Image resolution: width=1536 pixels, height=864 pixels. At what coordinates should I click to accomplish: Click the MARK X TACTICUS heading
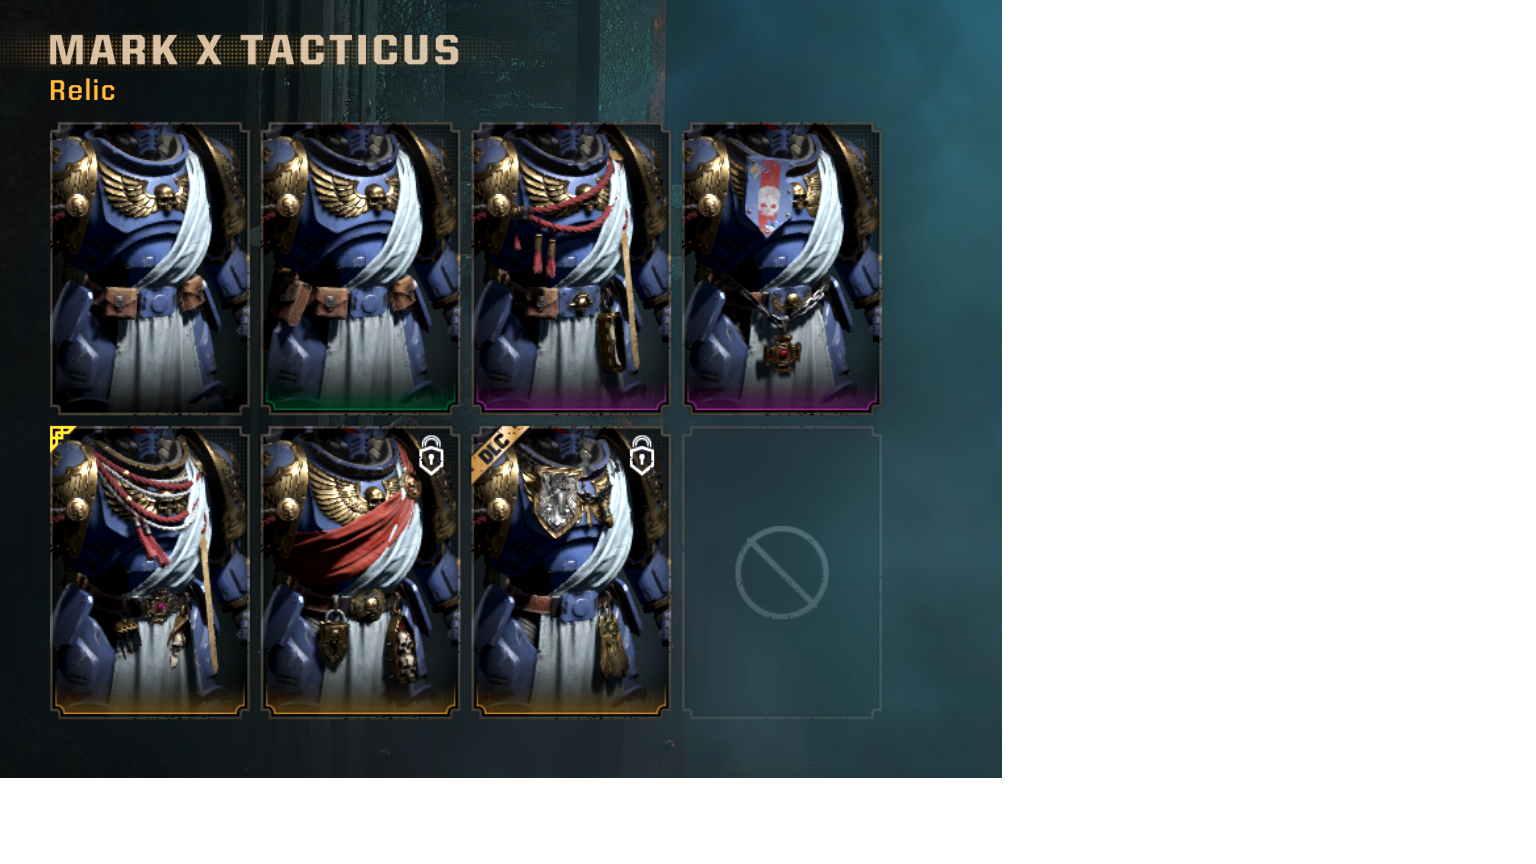pyautogui.click(x=255, y=50)
